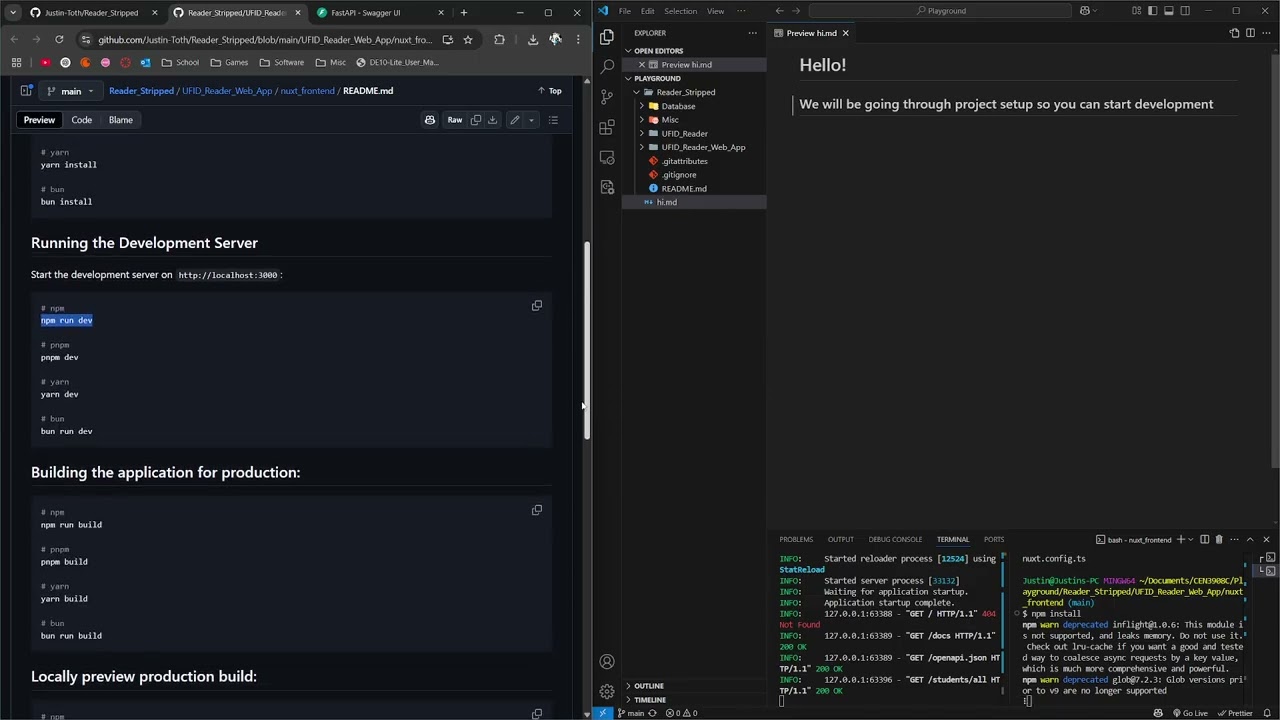Click the Chrome address bar URL
The width and height of the screenshot is (1280, 720).
[x=265, y=40]
